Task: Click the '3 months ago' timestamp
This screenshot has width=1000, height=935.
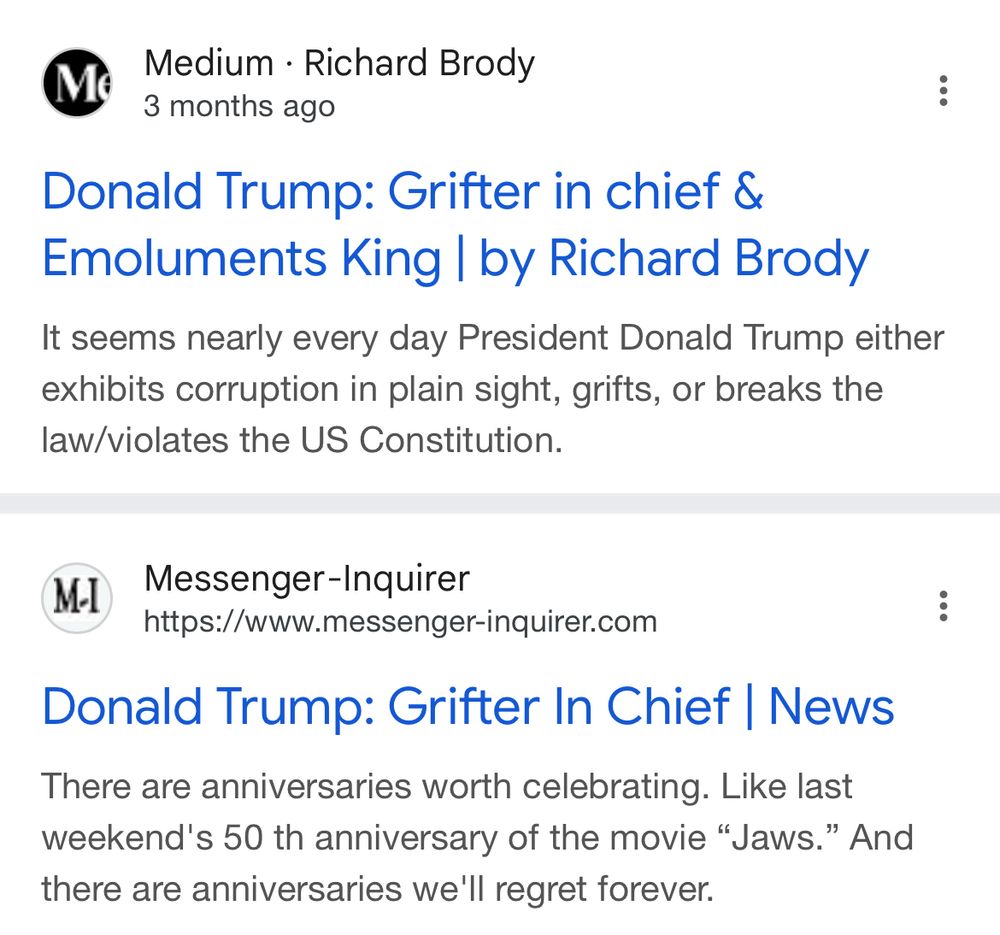Action: 239,106
